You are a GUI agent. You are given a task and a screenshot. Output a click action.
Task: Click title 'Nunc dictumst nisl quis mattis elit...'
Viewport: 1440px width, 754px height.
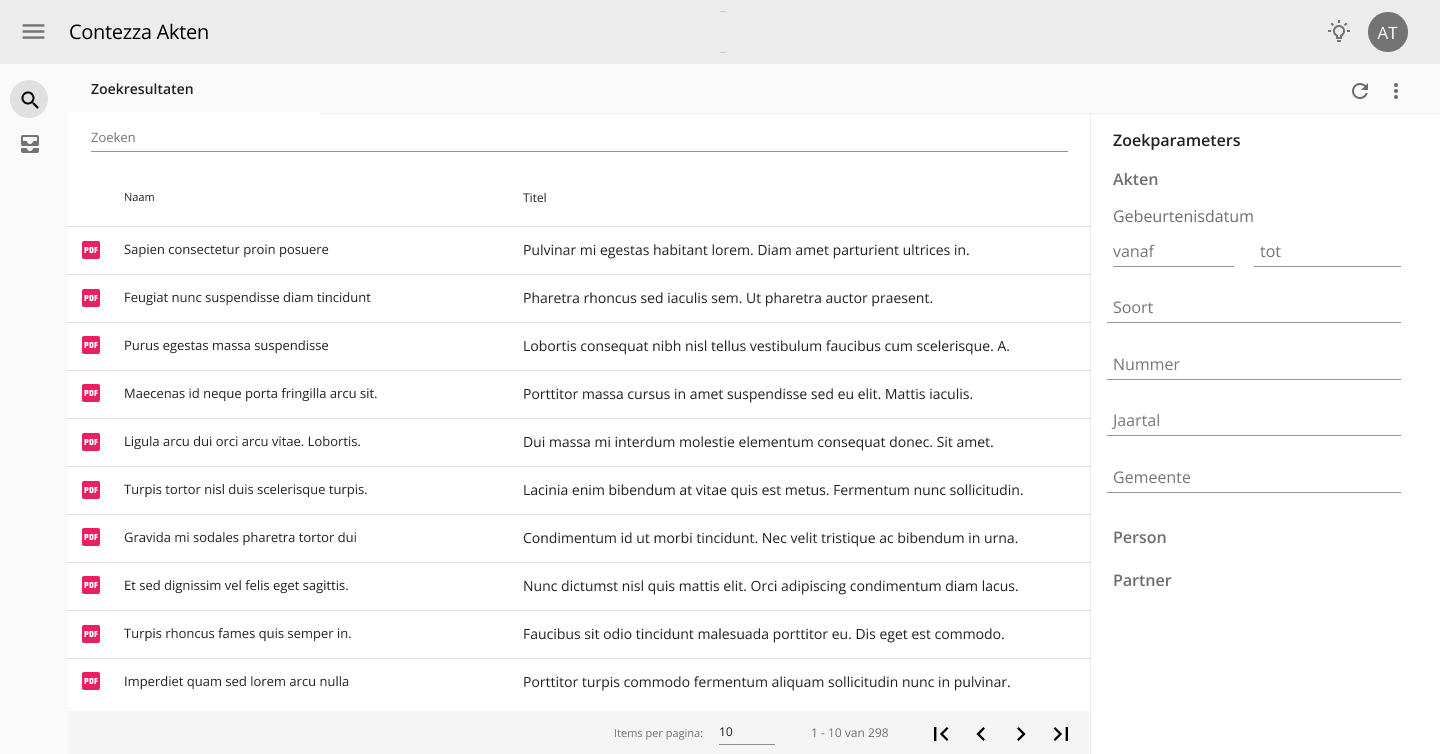tap(771, 586)
